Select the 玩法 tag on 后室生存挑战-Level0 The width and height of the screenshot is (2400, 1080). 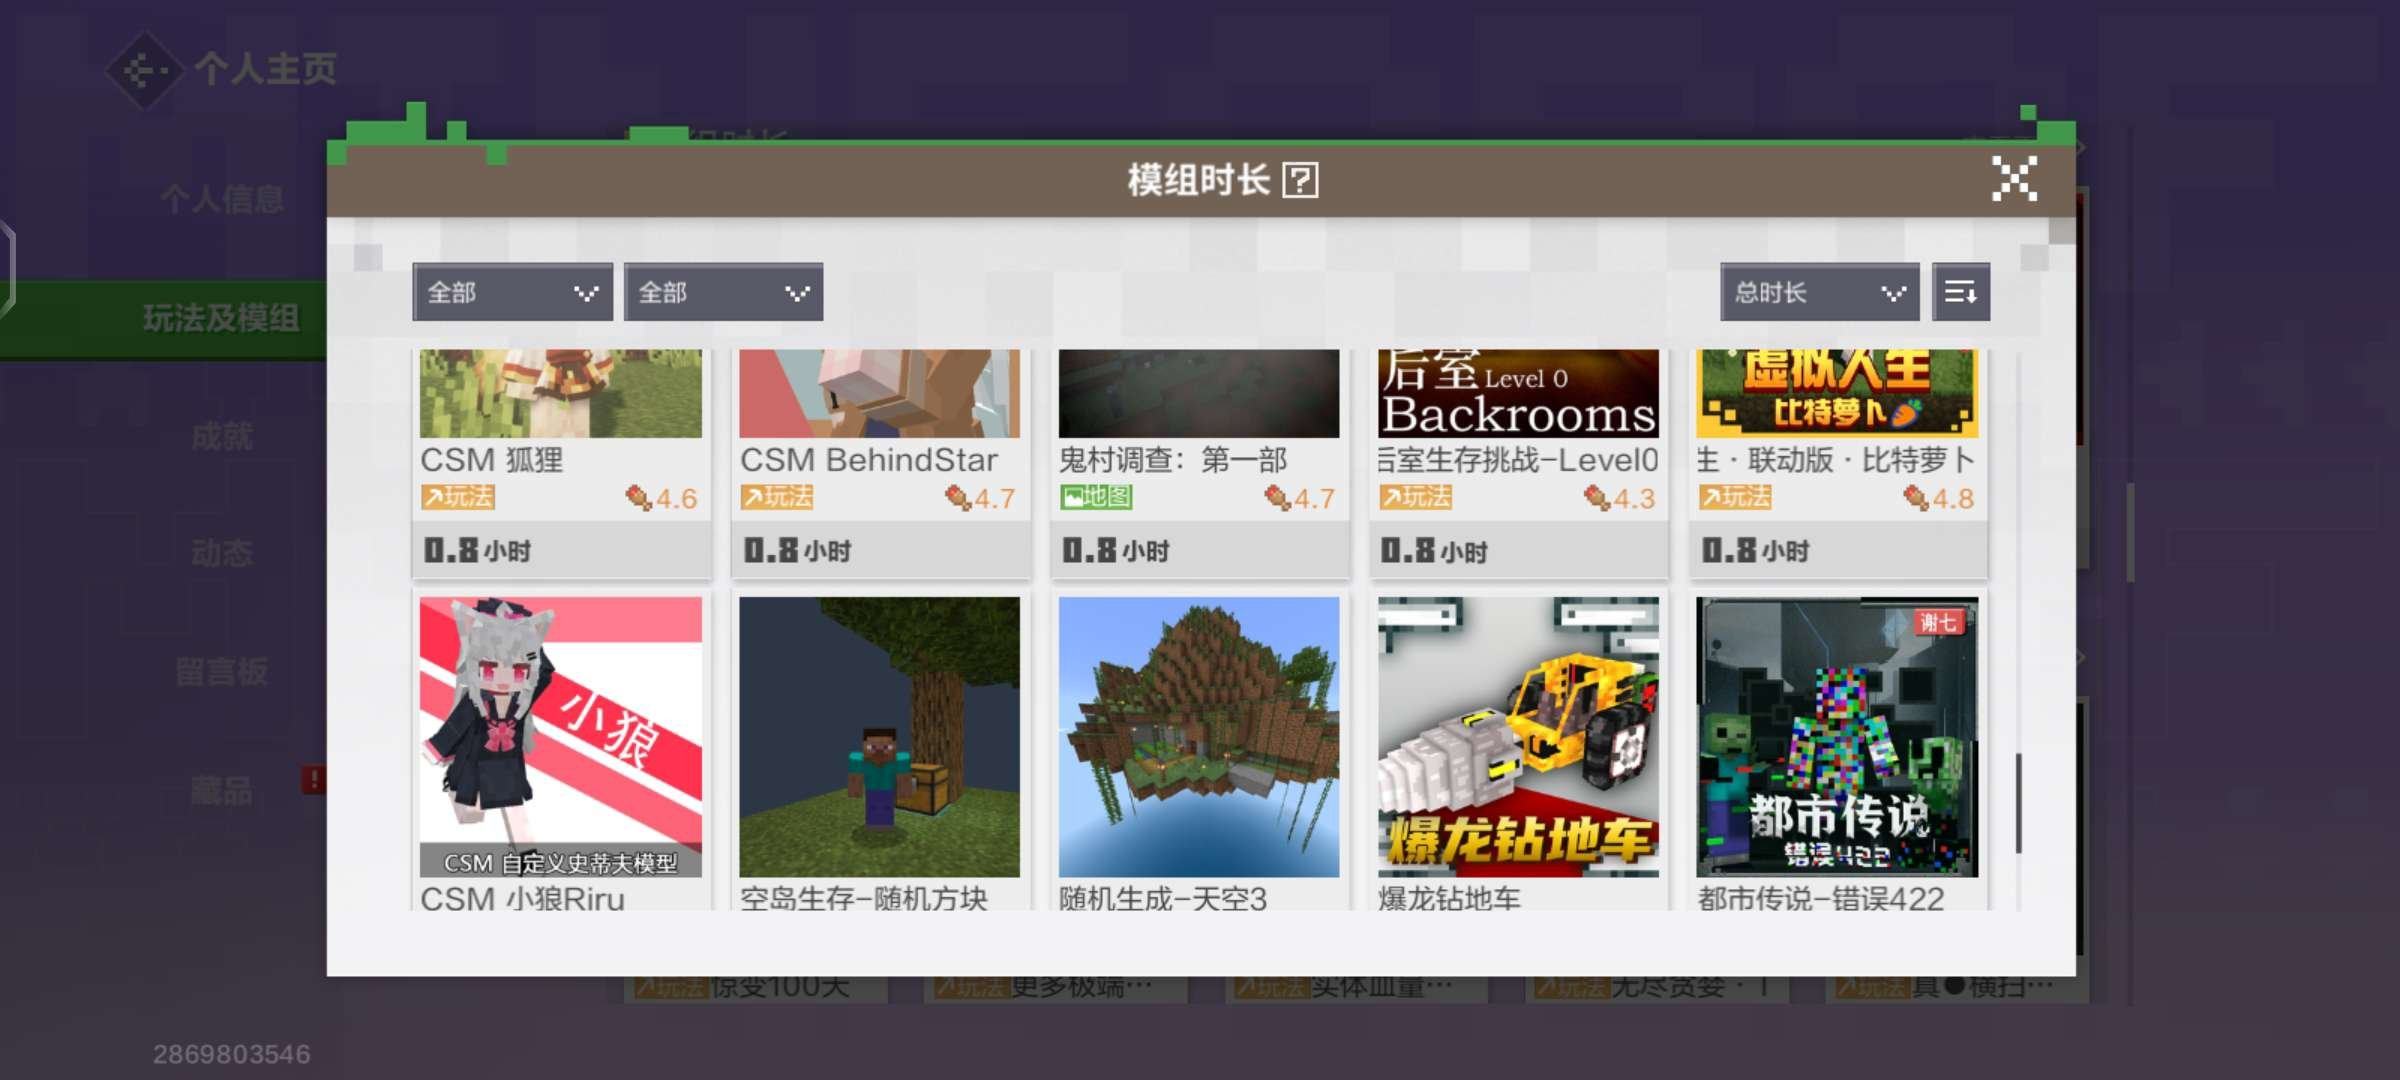(1417, 494)
